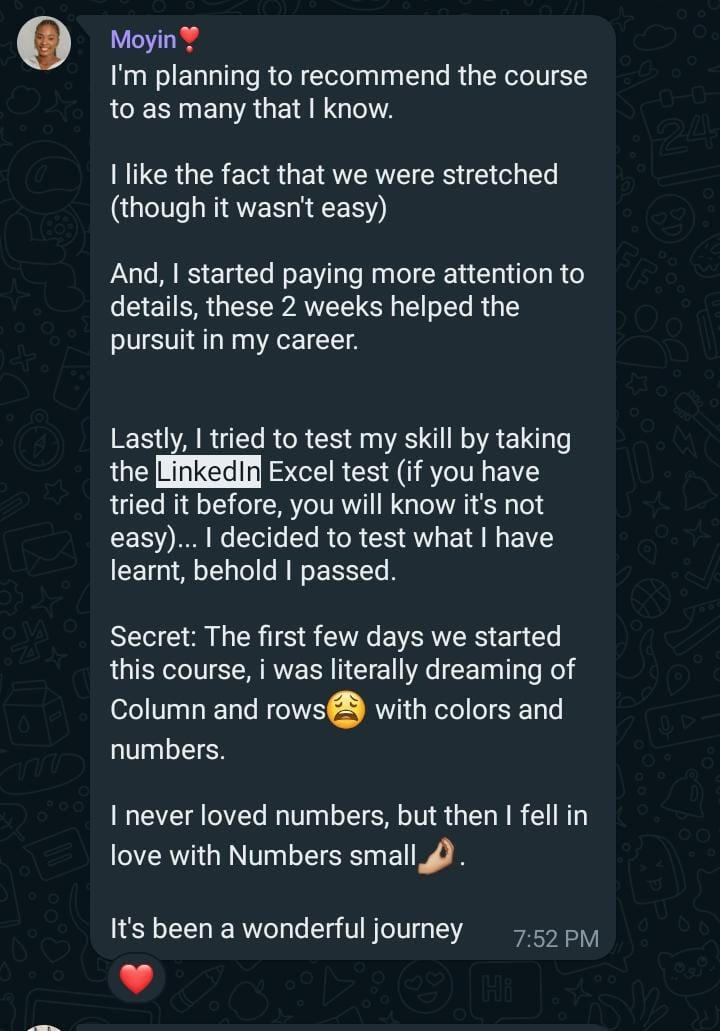The width and height of the screenshot is (720, 1031).
Task: Tap the line beginning with "Secret:"
Action: coord(335,636)
